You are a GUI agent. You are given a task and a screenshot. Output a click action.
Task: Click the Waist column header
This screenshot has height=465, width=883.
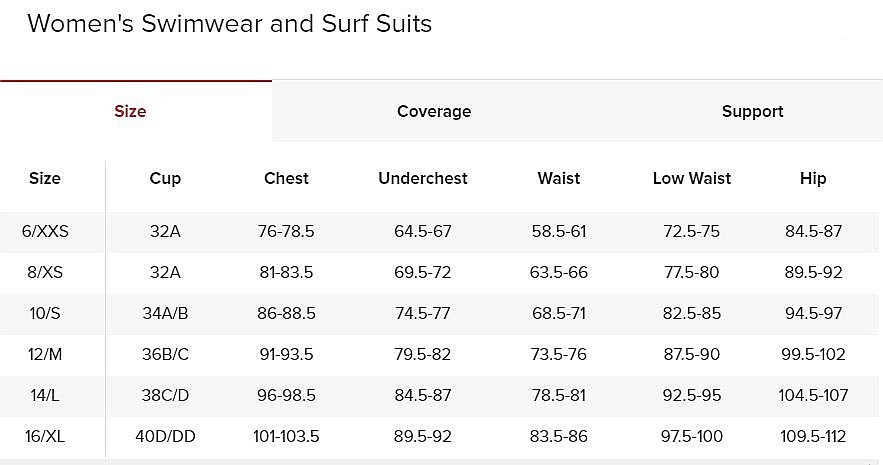coord(559,178)
